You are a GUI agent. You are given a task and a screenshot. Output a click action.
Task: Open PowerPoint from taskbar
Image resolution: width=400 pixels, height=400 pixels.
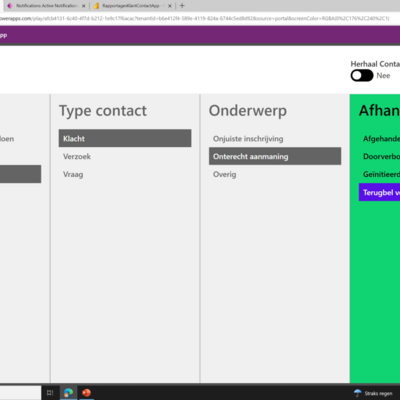(86, 393)
